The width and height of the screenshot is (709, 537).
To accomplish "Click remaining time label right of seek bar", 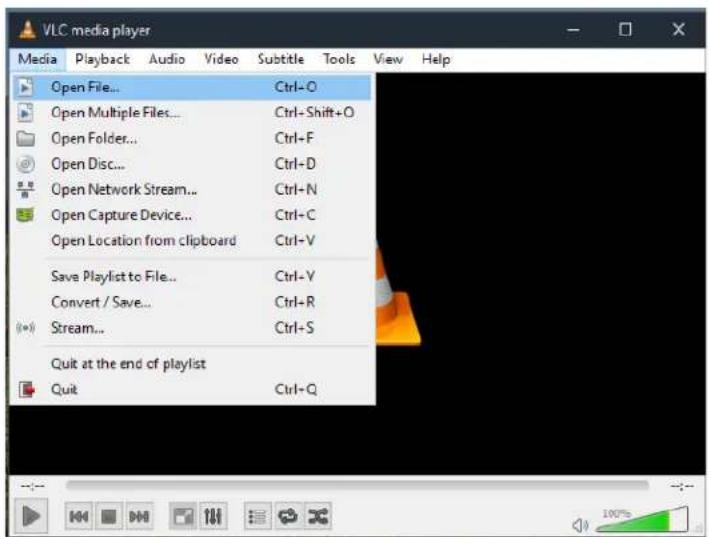I will (x=682, y=486).
